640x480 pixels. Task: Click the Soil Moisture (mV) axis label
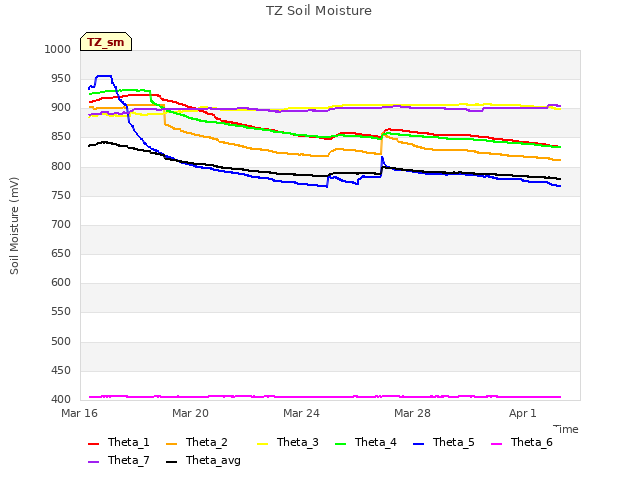point(14,226)
